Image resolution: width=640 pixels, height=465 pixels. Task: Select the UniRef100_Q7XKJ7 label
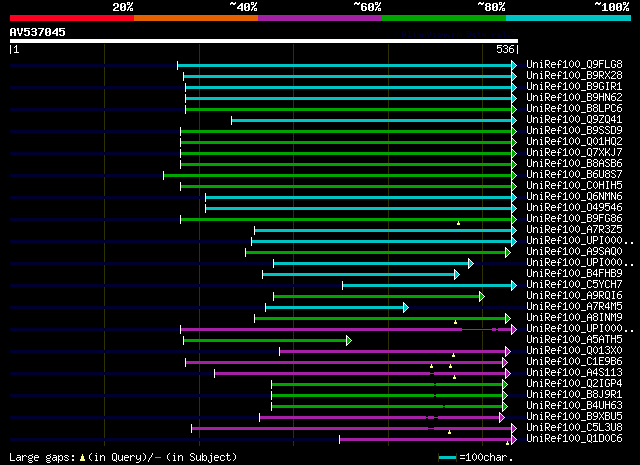coord(574,153)
